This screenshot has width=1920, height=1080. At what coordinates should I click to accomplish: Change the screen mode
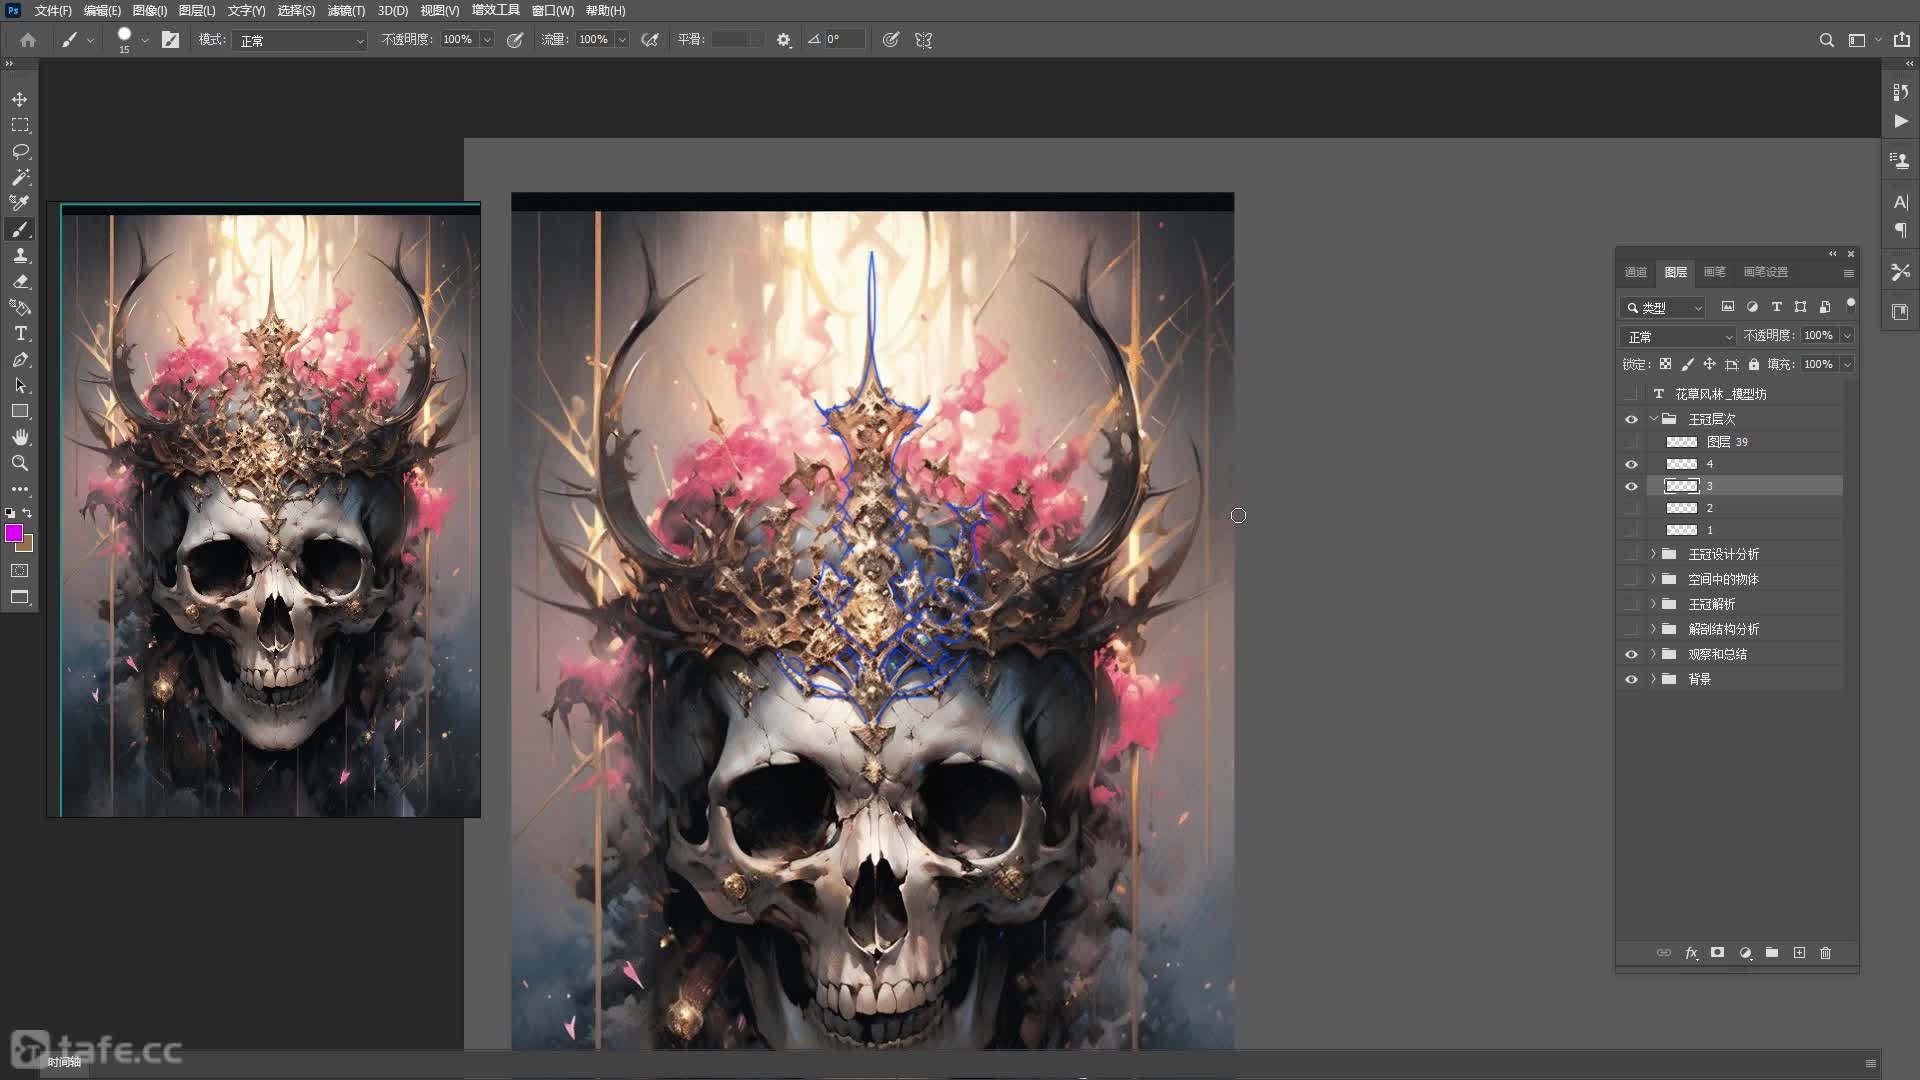20,598
